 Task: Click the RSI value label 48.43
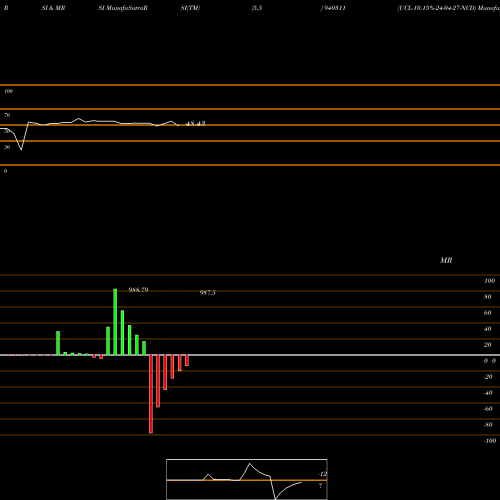[195, 124]
